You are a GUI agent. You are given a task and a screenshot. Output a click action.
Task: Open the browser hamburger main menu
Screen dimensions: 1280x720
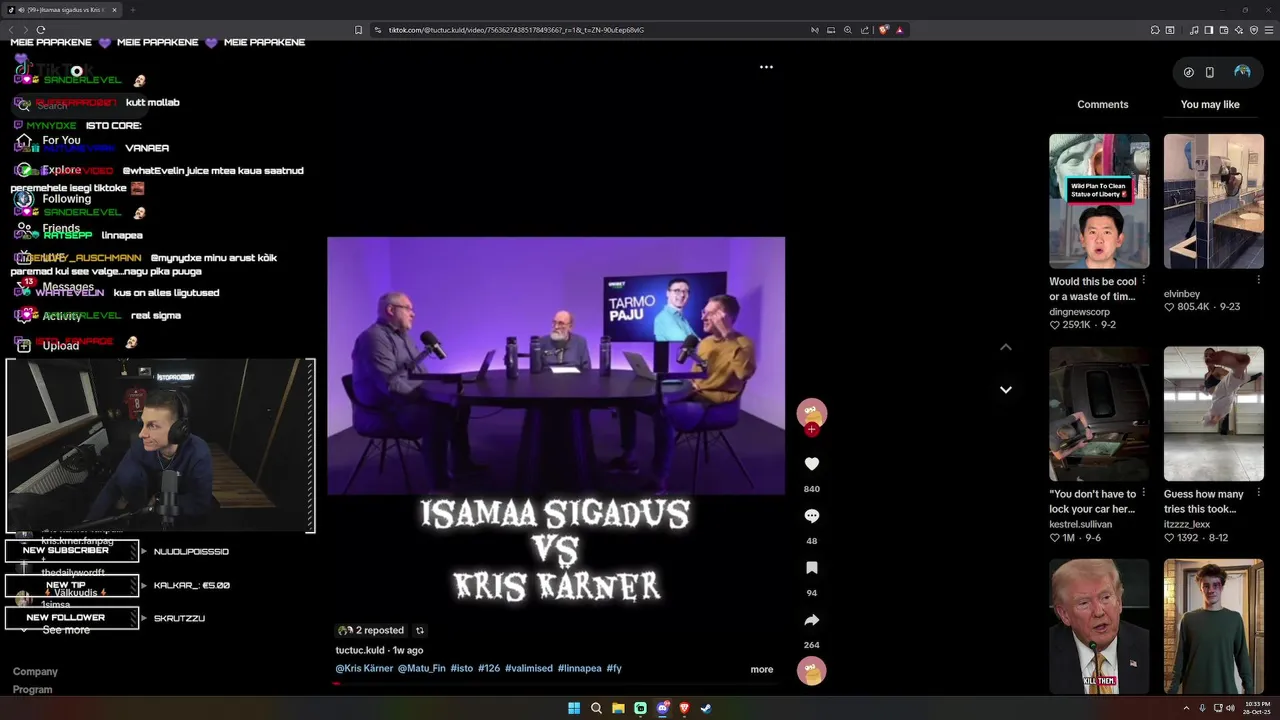(1267, 30)
